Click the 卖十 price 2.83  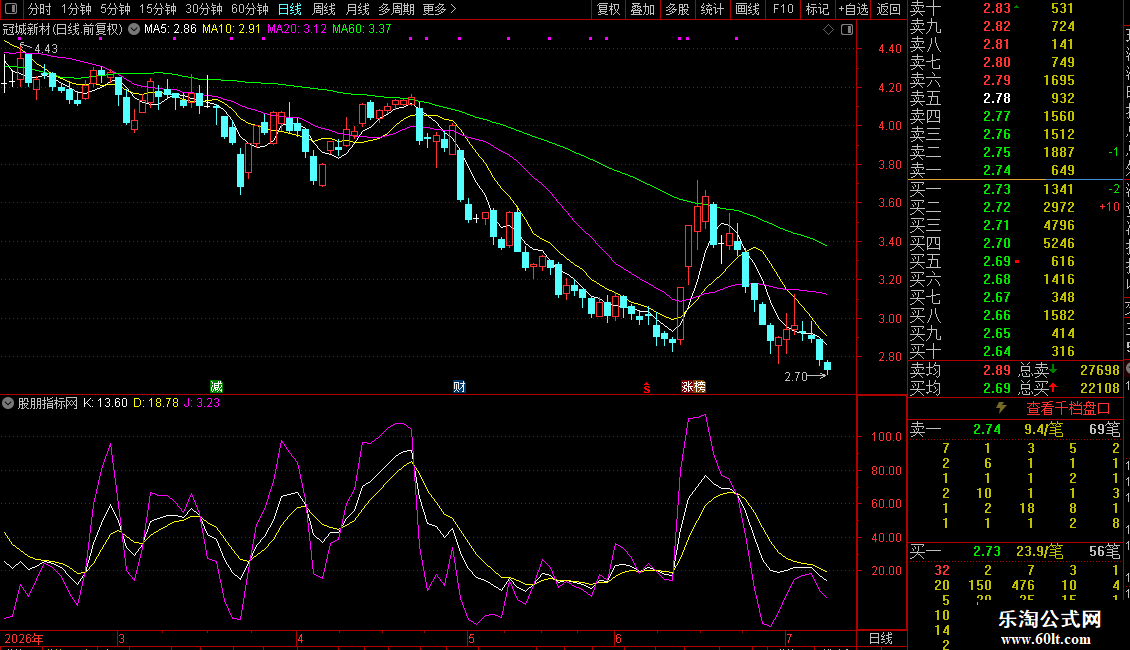click(997, 8)
